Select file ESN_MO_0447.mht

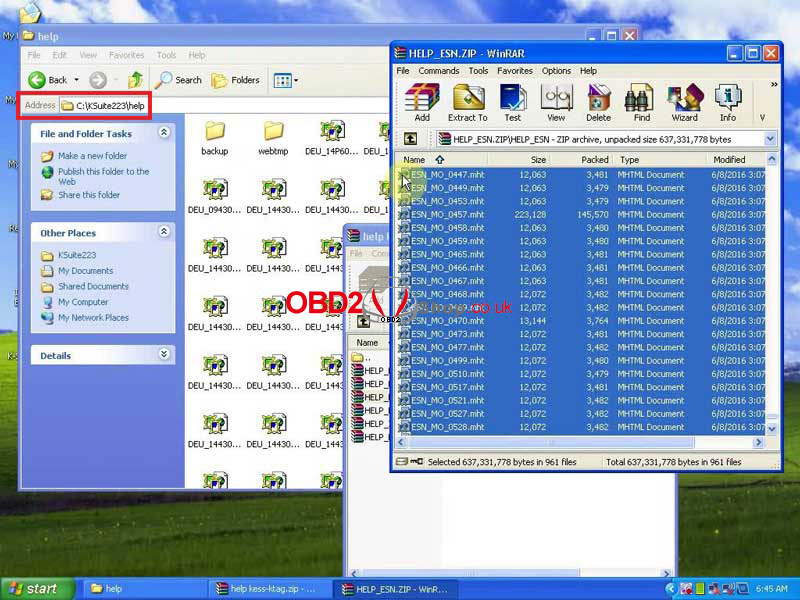tap(581, 174)
